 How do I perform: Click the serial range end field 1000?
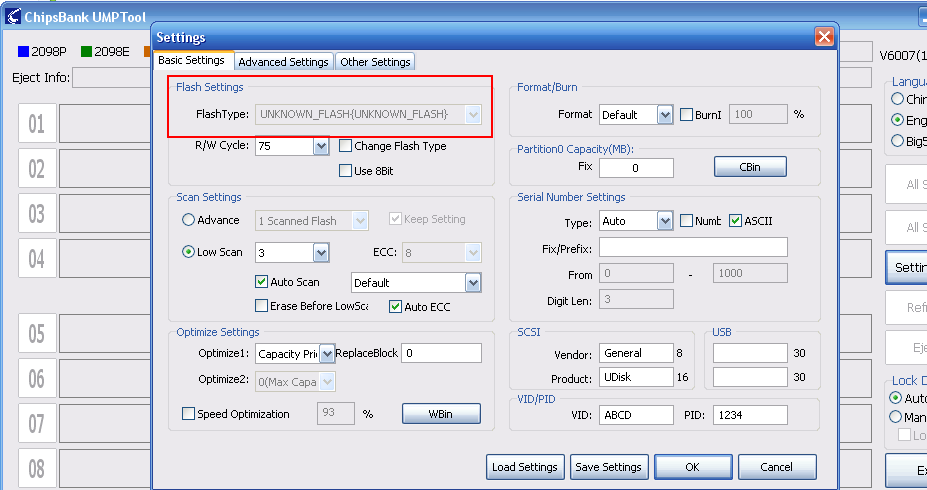click(x=750, y=273)
